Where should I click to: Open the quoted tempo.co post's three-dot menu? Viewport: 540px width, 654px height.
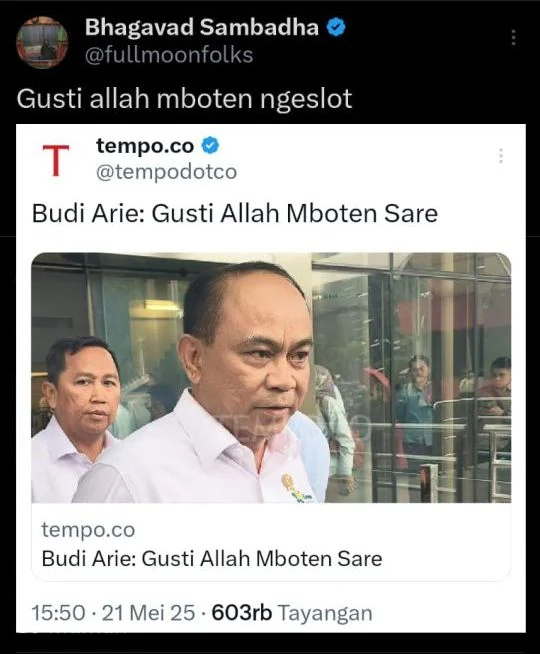click(501, 156)
